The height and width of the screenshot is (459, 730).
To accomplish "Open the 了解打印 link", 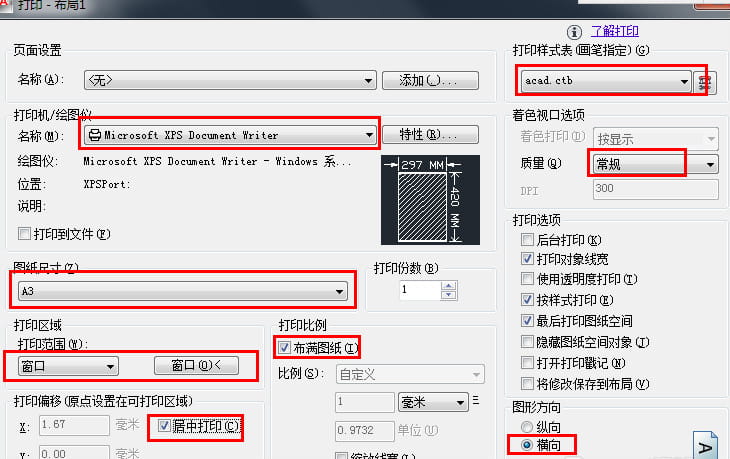I will click(x=615, y=31).
